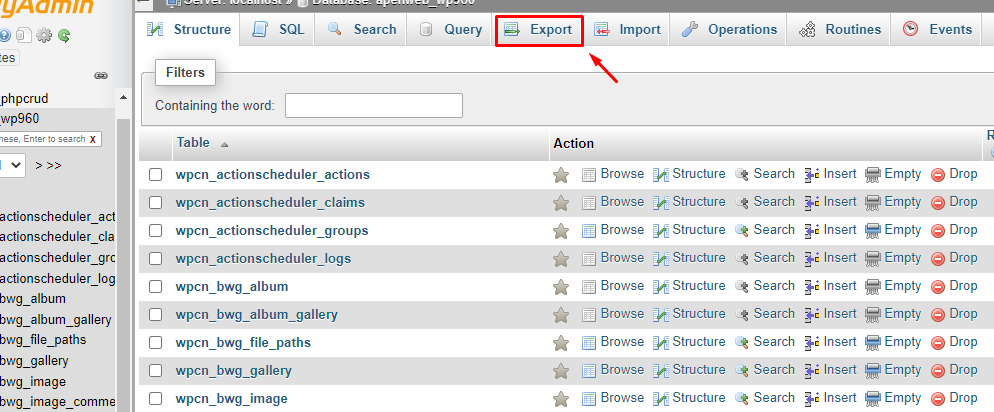Image resolution: width=994 pixels, height=412 pixels.
Task: Open wpcn_bwg_gallery table name link
Action: pos(233,371)
